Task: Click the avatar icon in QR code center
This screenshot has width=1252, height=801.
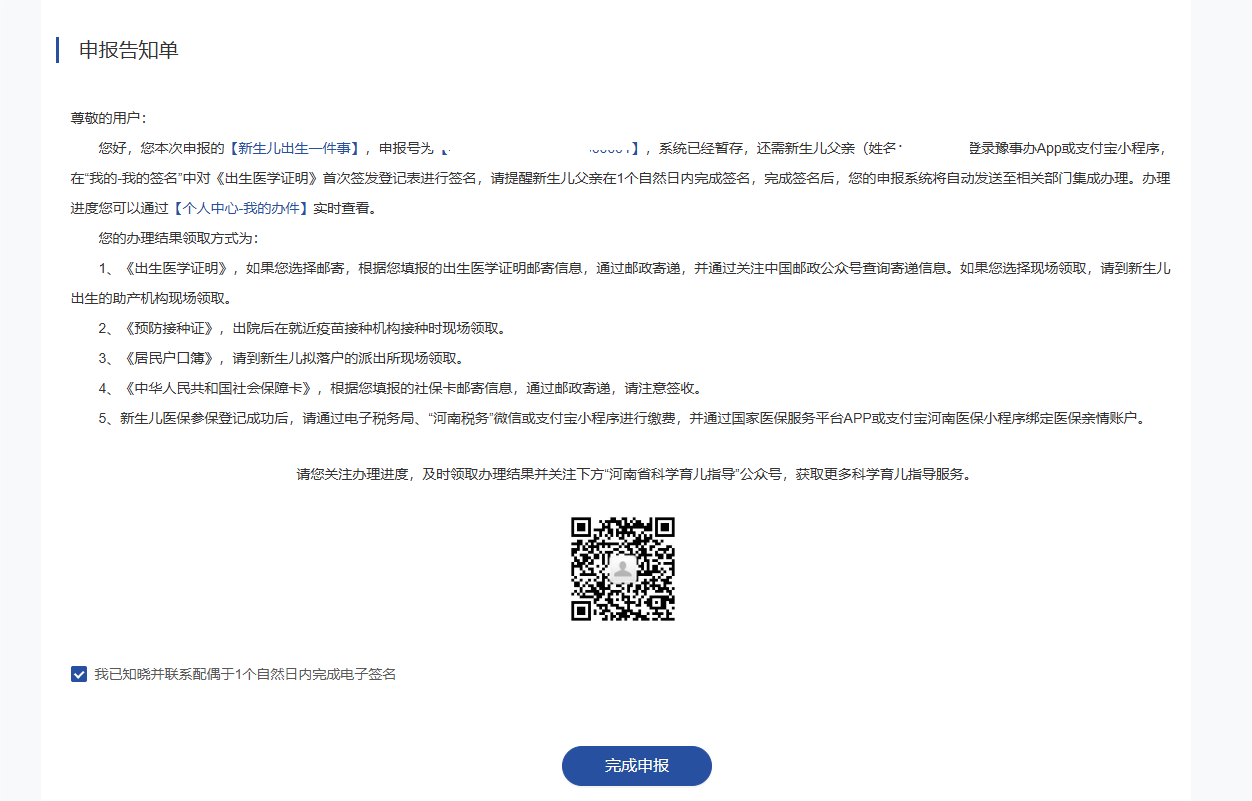Action: (x=623, y=569)
